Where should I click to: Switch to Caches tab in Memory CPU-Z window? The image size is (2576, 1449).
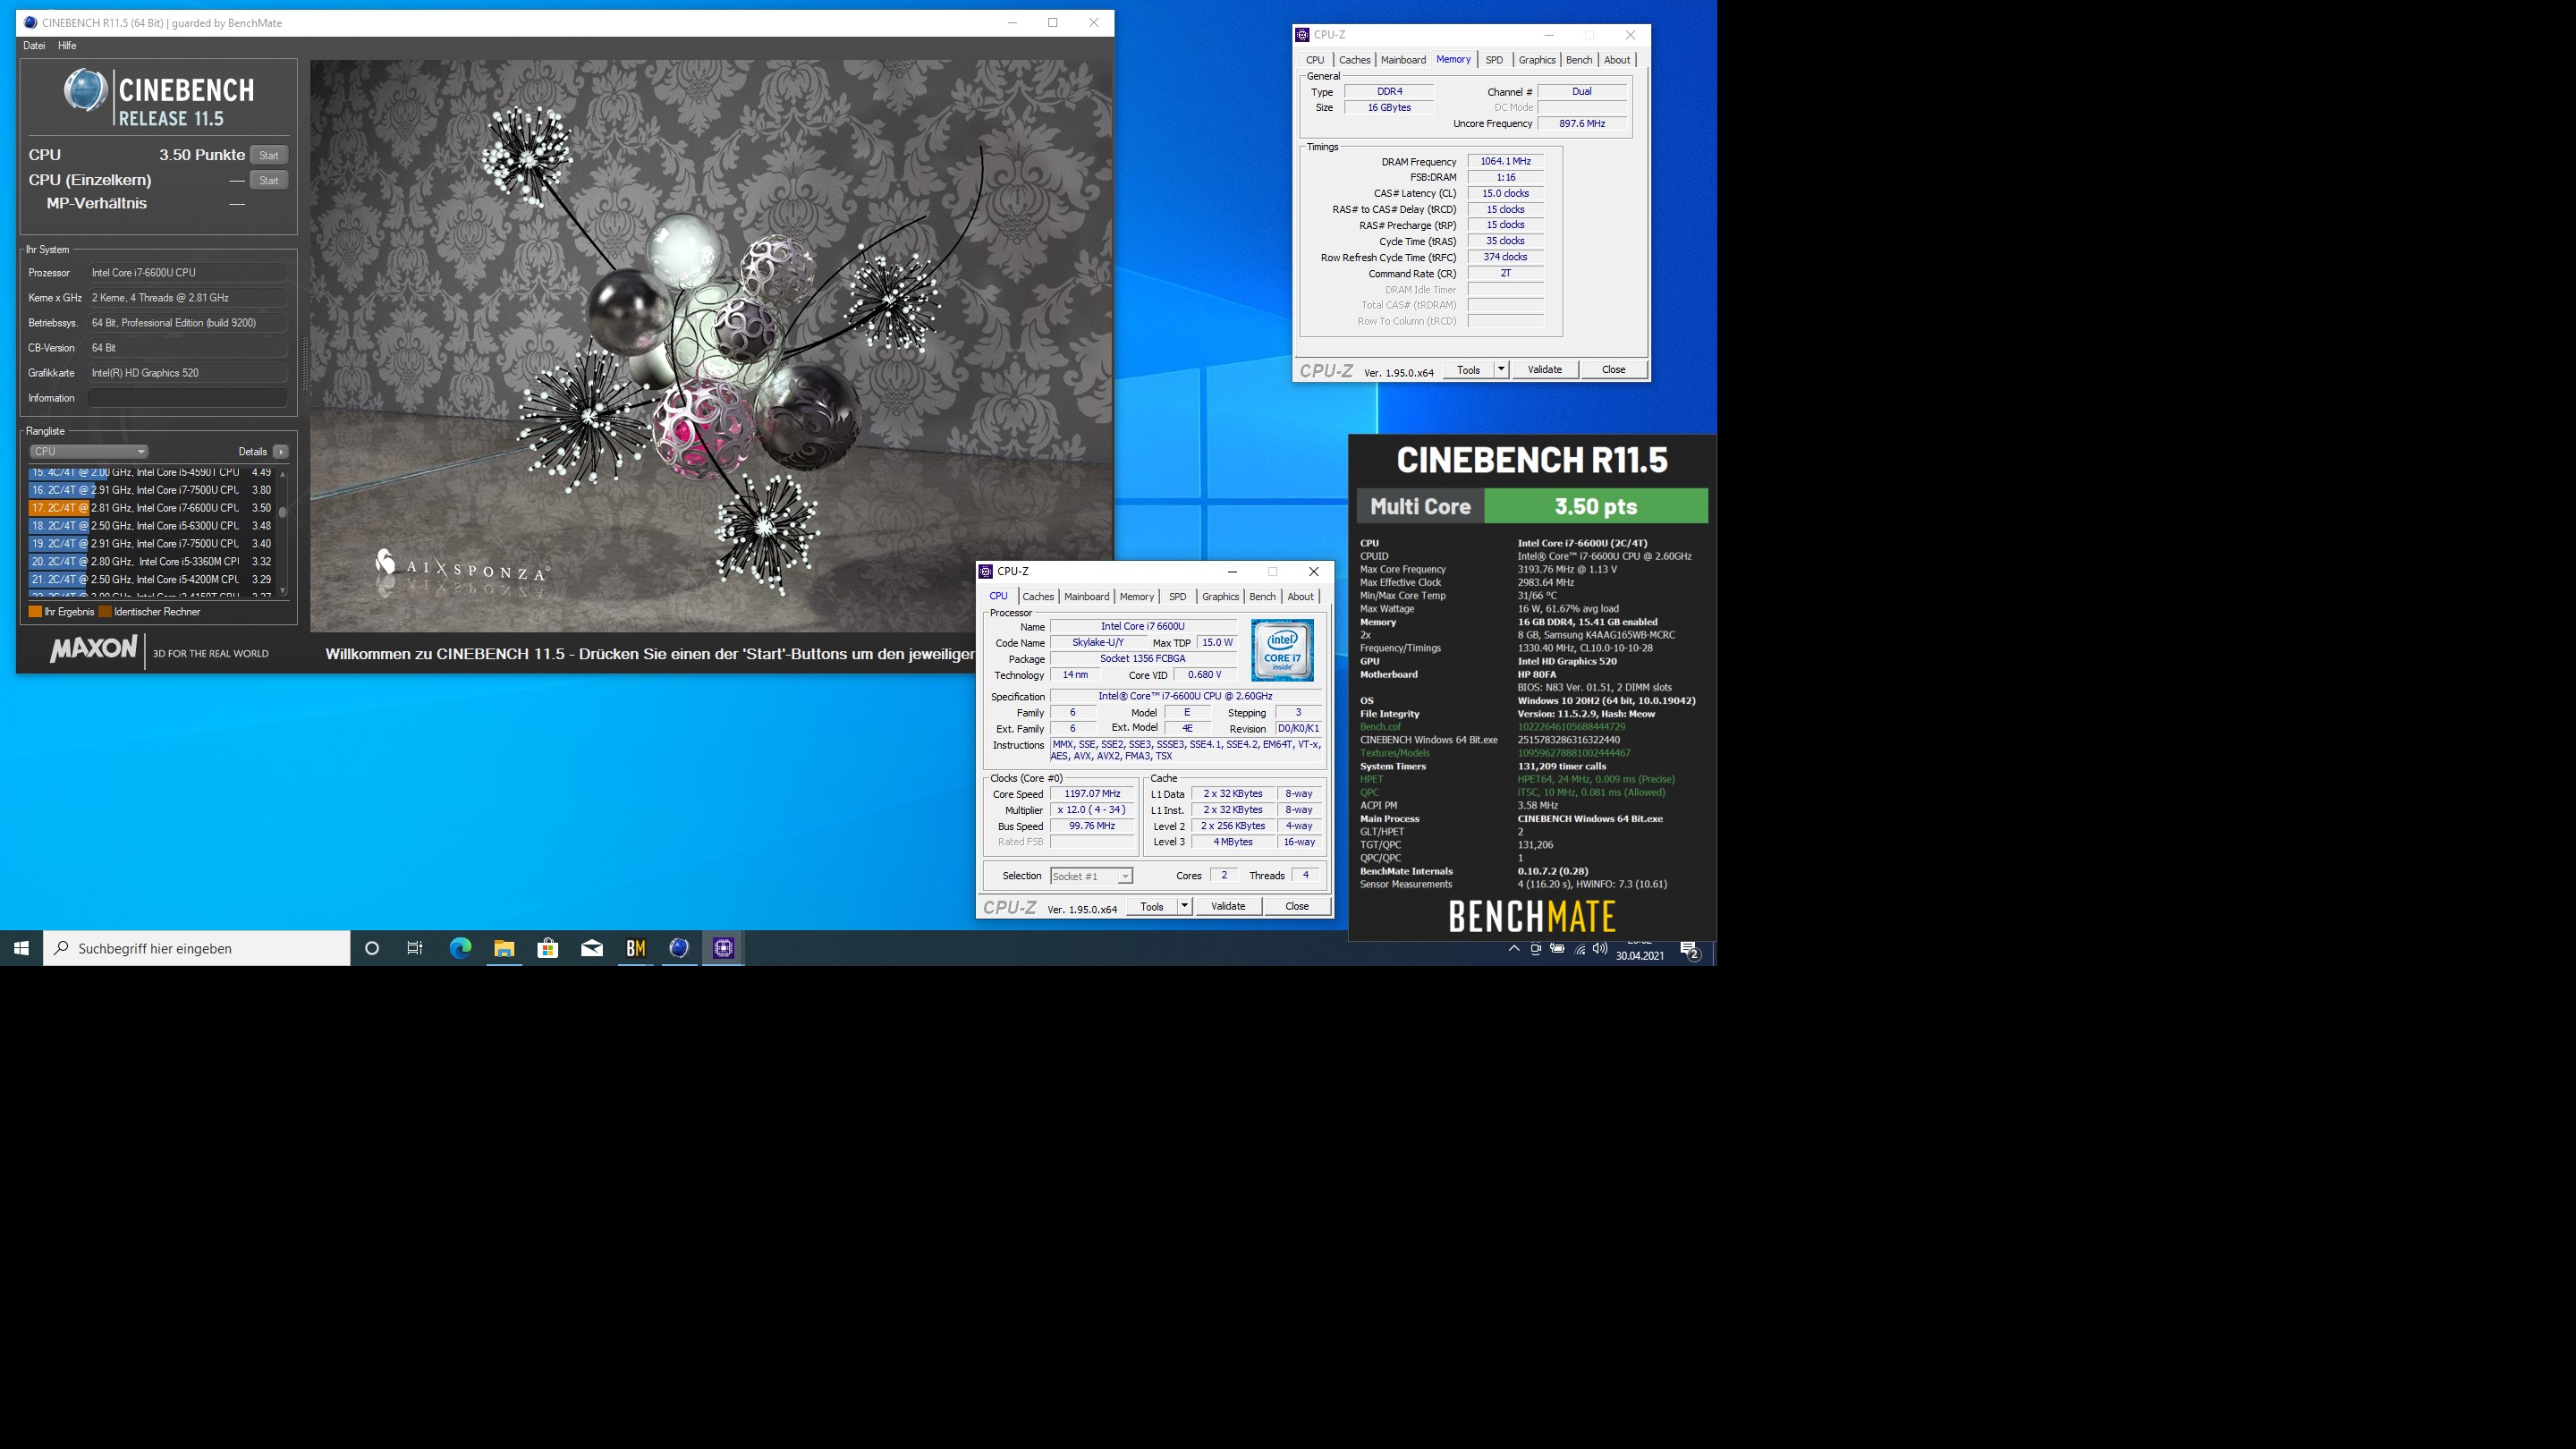coord(1354,60)
